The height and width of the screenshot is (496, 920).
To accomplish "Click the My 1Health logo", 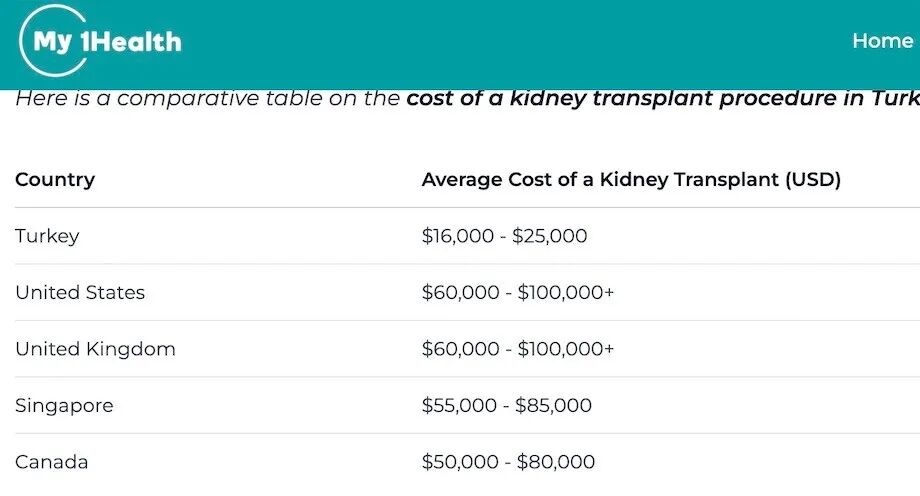I will tap(100, 41).
